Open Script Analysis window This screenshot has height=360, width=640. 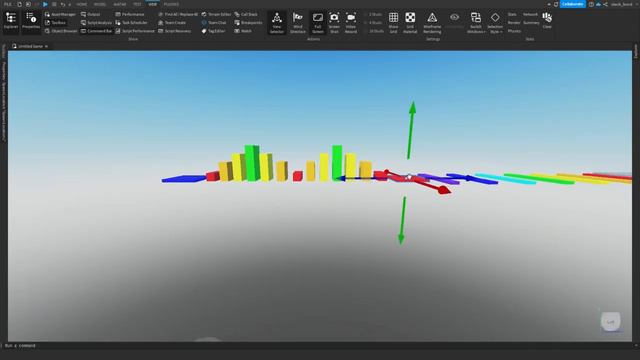[96, 23]
